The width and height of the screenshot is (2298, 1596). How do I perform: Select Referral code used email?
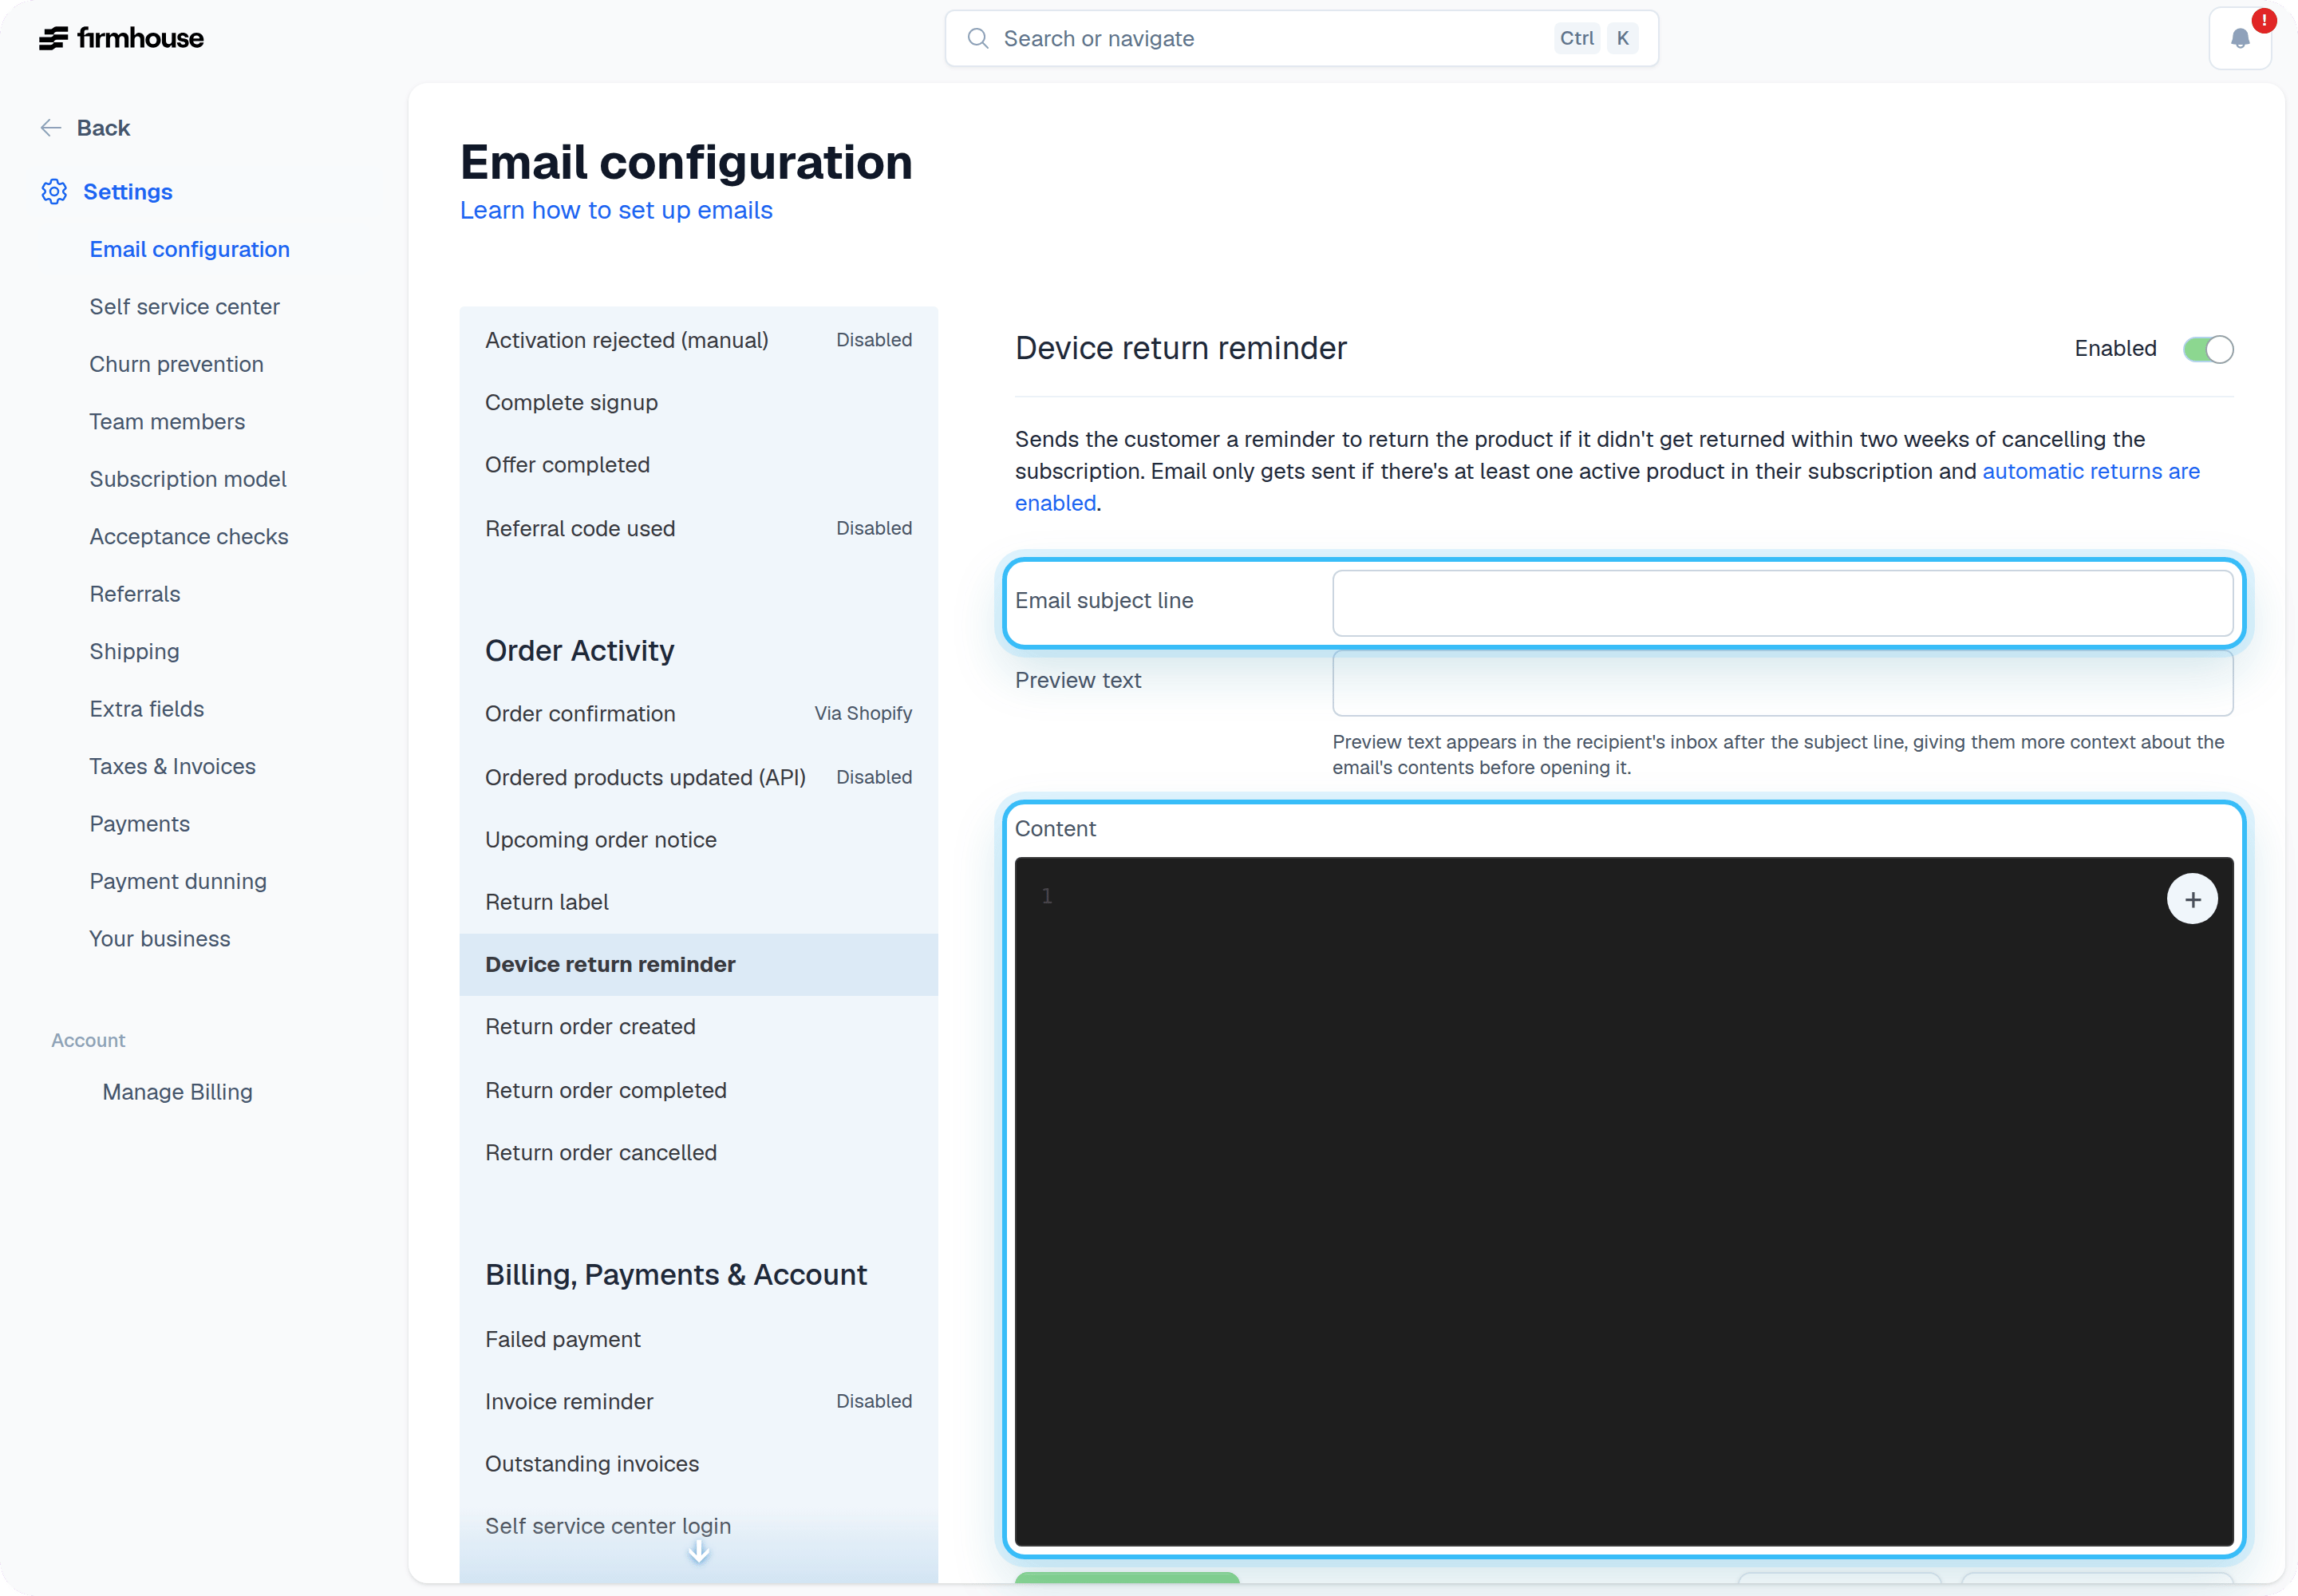pos(698,528)
